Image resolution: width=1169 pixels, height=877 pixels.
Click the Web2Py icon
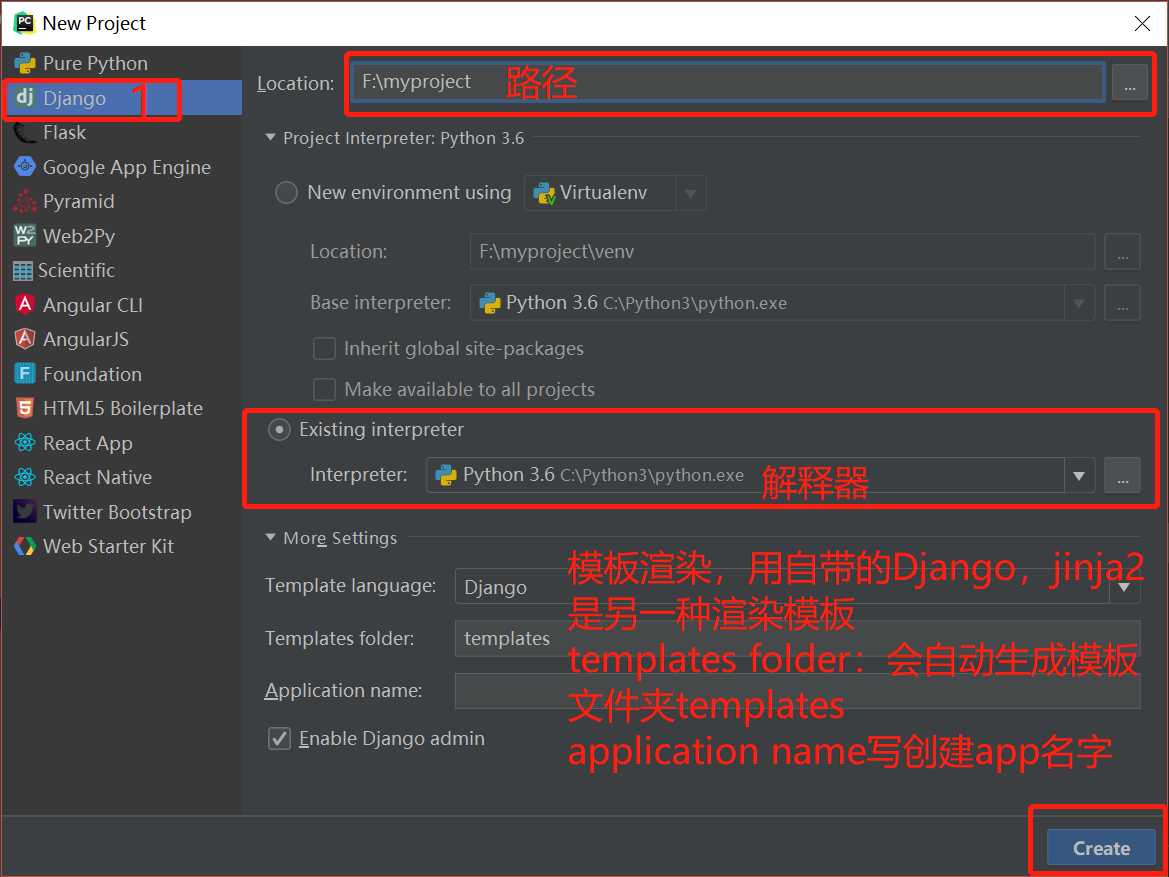click(25, 236)
